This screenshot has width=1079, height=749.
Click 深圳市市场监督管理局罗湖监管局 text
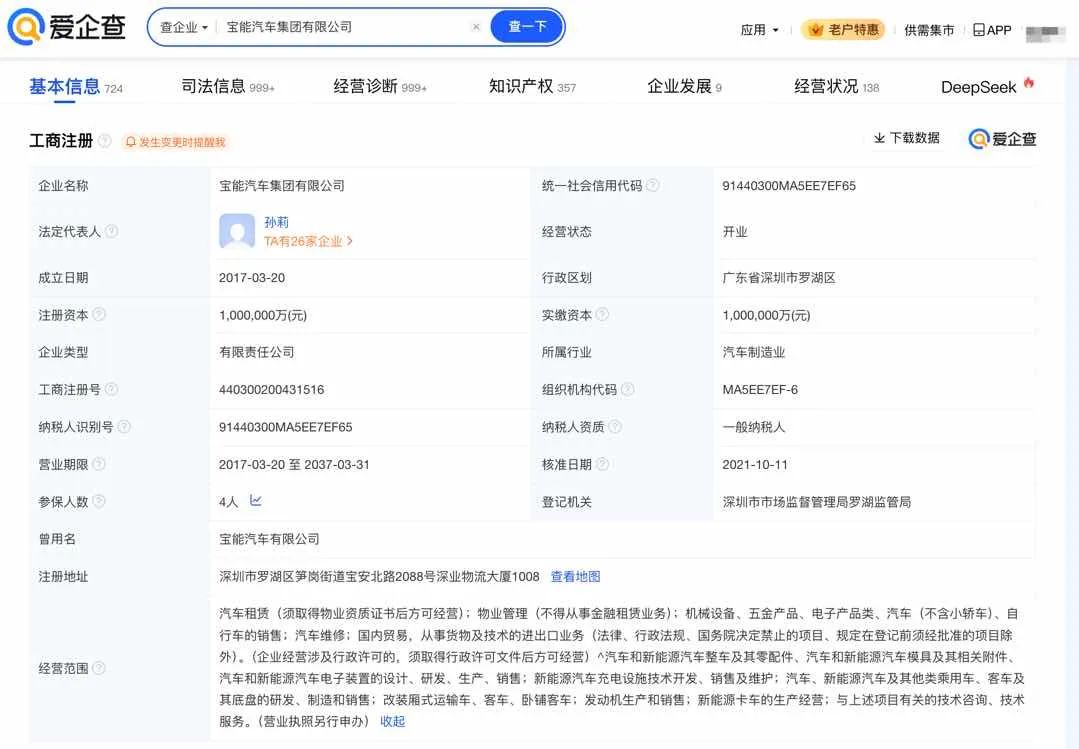[816, 502]
